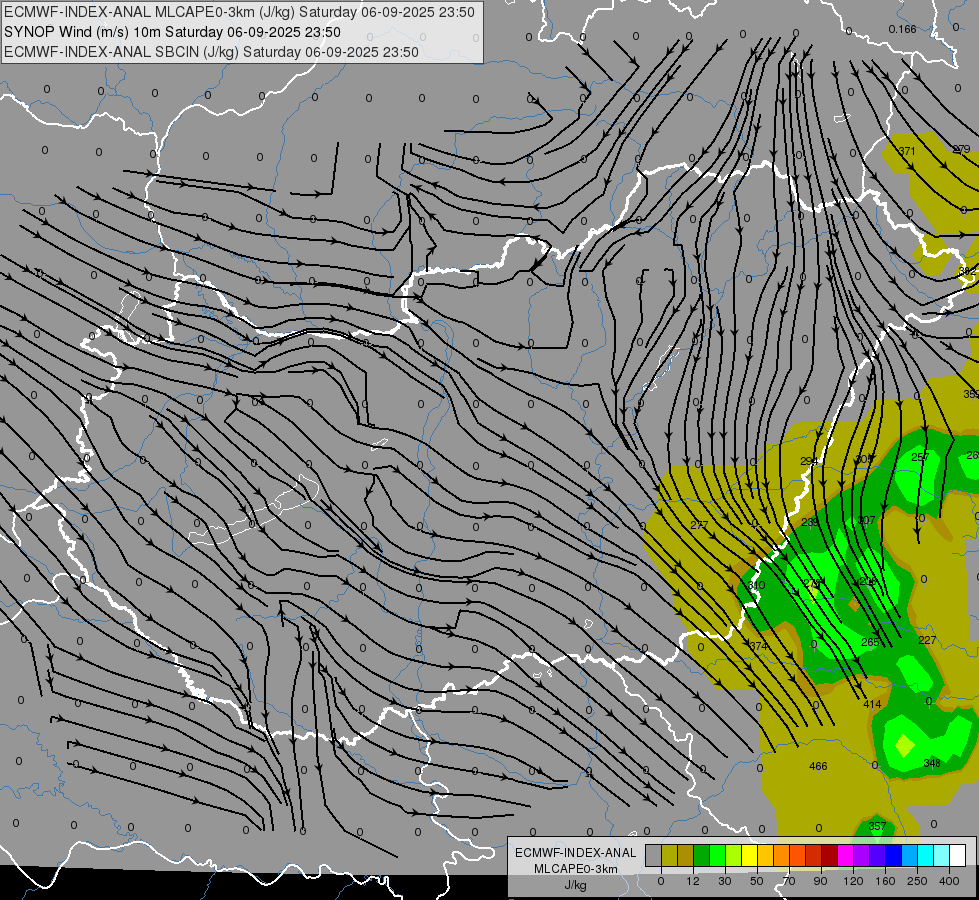Screen dimensions: 979x900
Task: Click the SYNOP Wind 10m title line
Action: tap(172, 32)
